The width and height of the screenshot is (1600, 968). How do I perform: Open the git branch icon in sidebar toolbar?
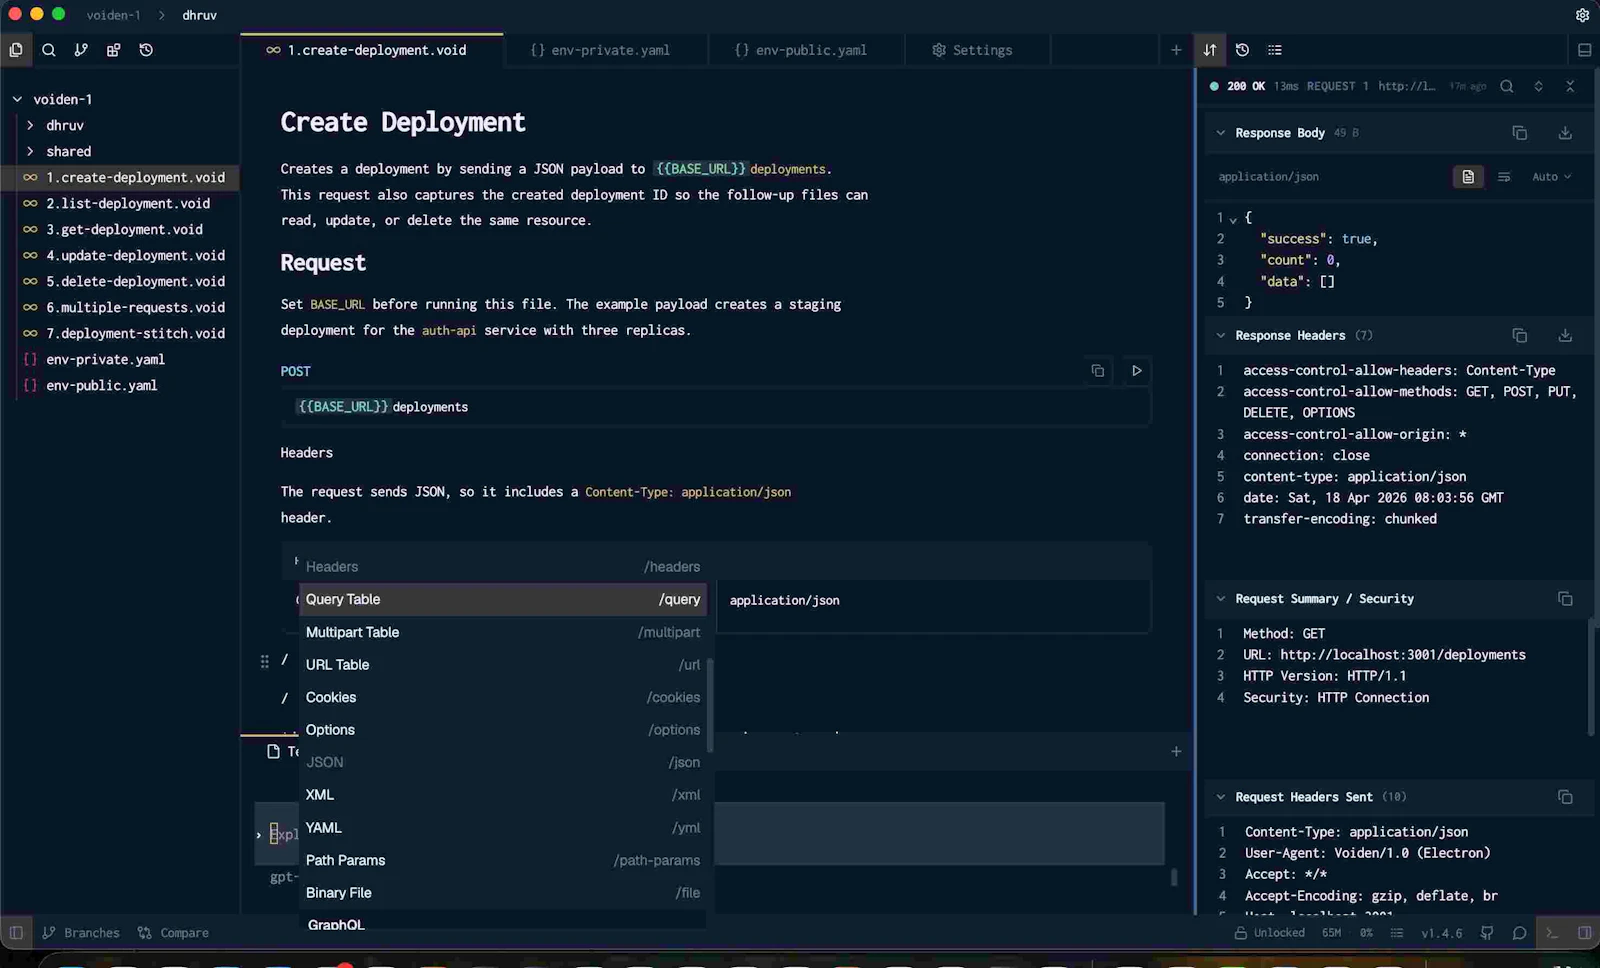point(81,50)
